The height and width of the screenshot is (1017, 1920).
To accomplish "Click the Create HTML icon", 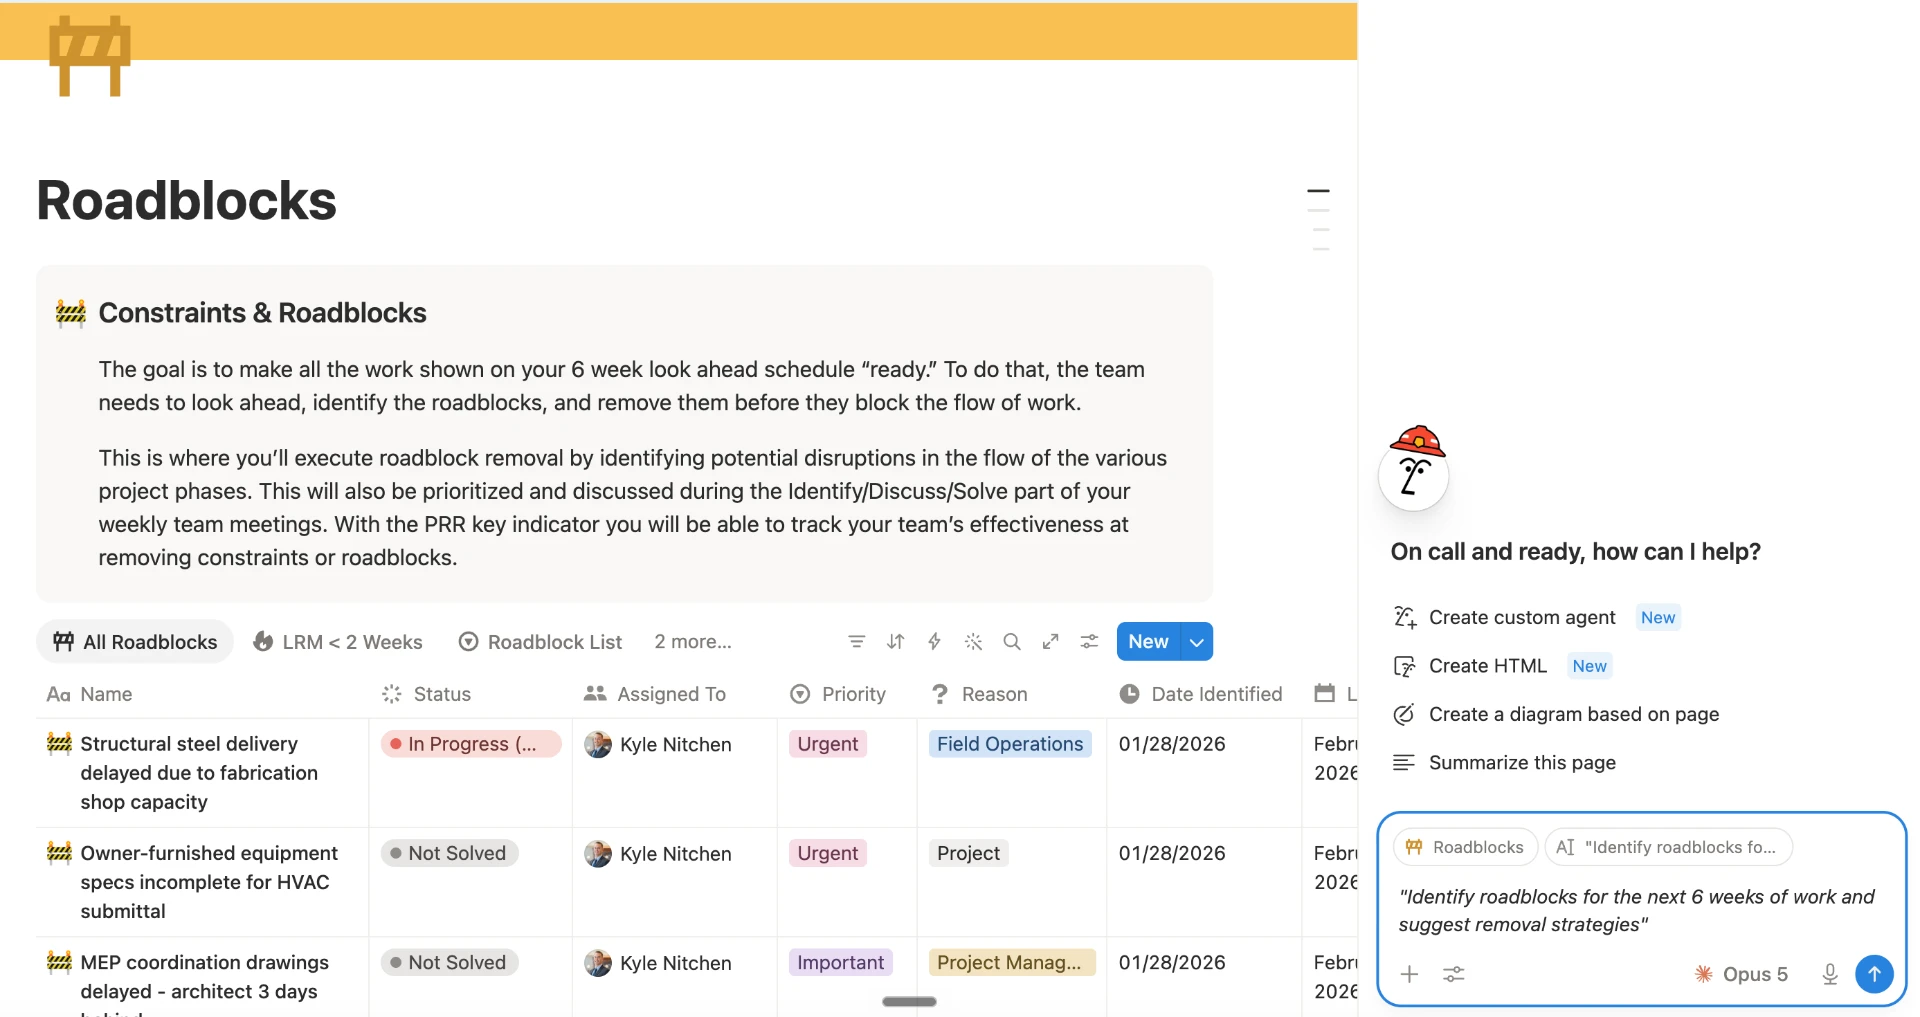I will pos(1405,666).
